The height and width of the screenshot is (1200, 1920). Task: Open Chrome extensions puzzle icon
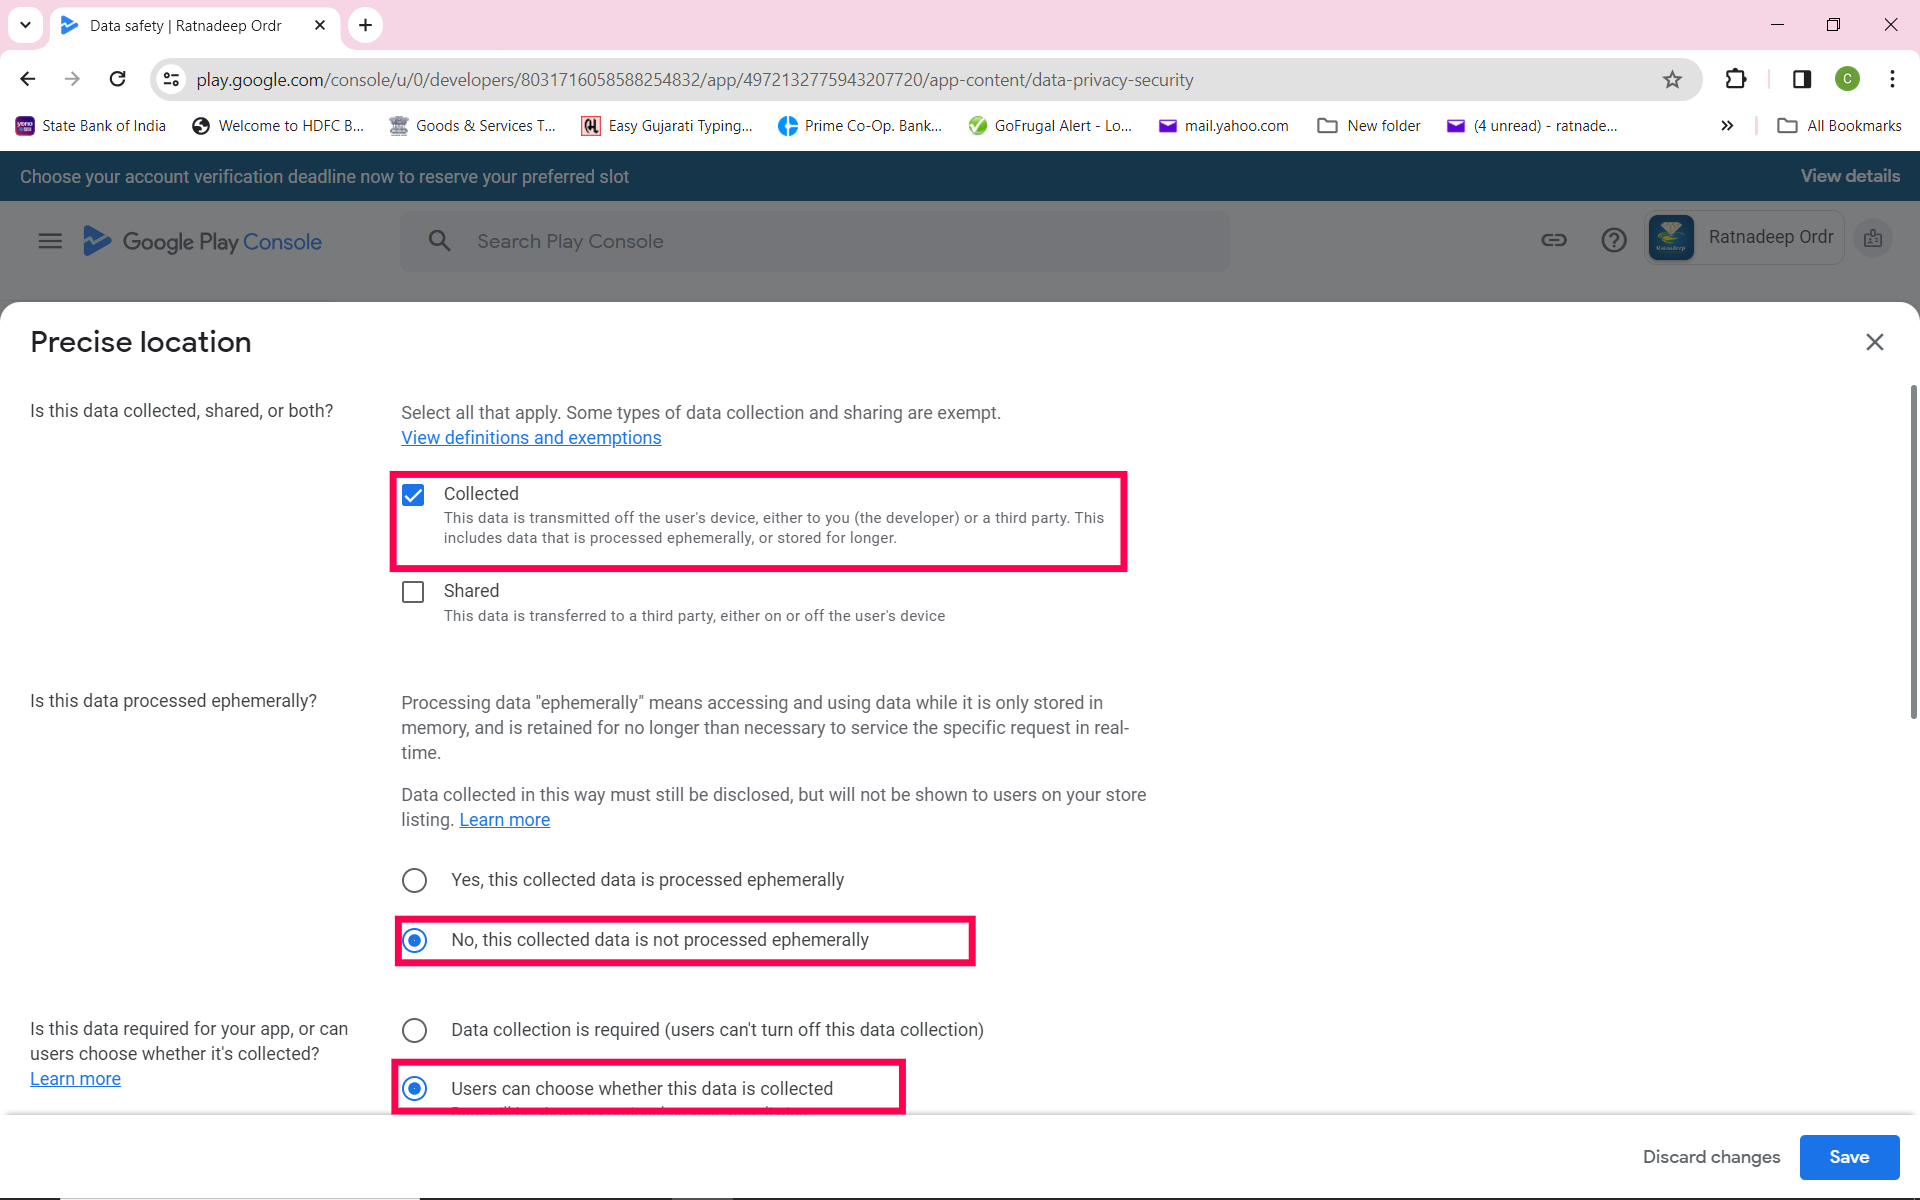pos(1736,79)
